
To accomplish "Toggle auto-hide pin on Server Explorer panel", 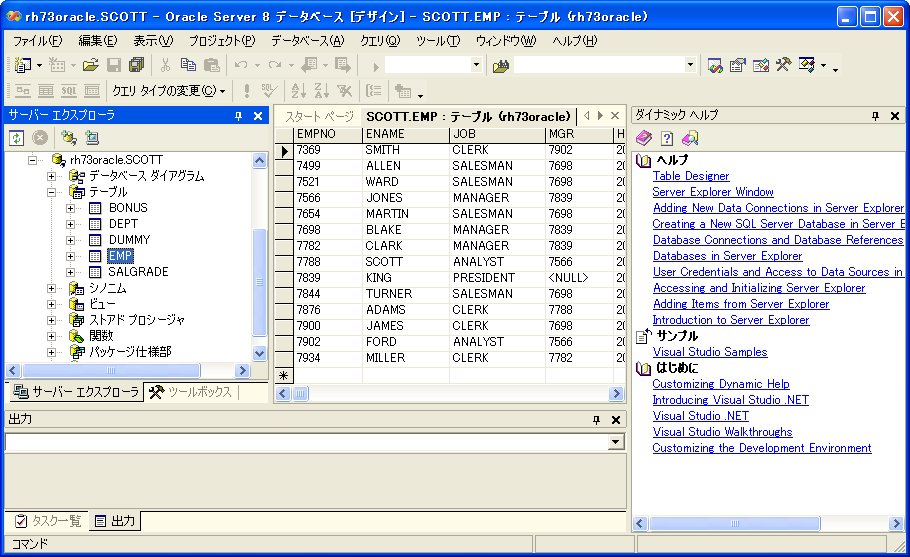I will pos(239,116).
